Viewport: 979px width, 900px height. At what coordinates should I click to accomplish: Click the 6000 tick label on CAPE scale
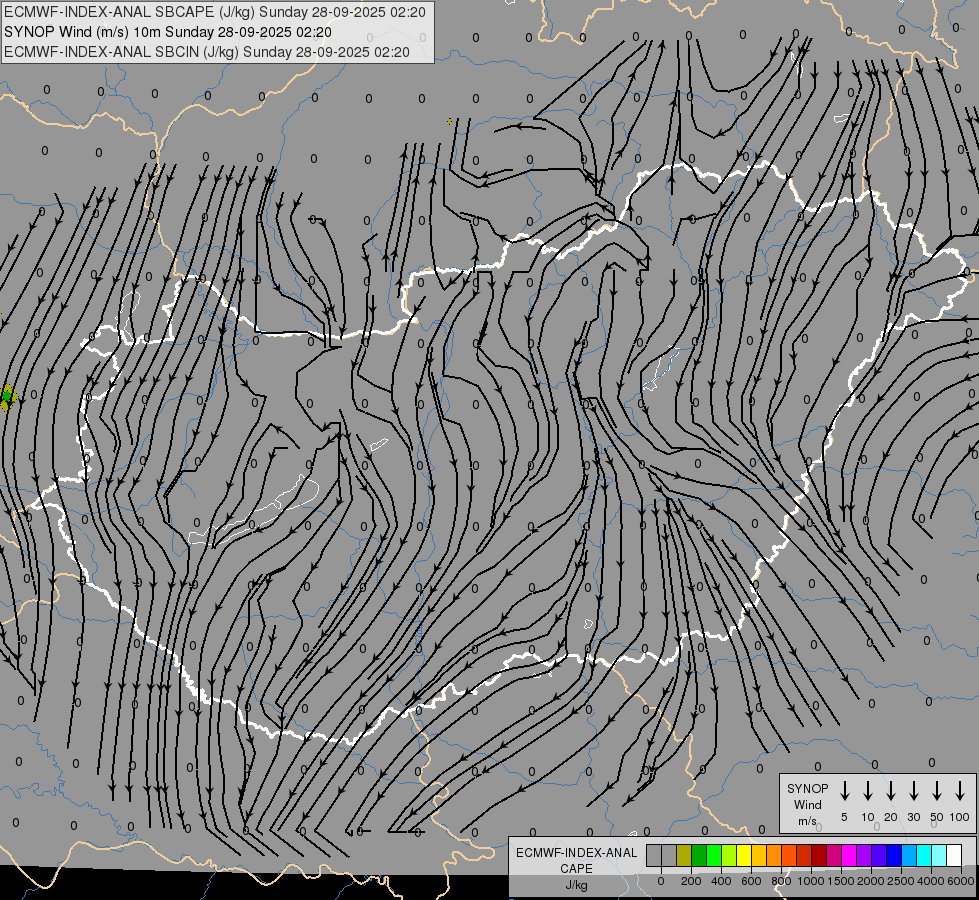coord(961,881)
